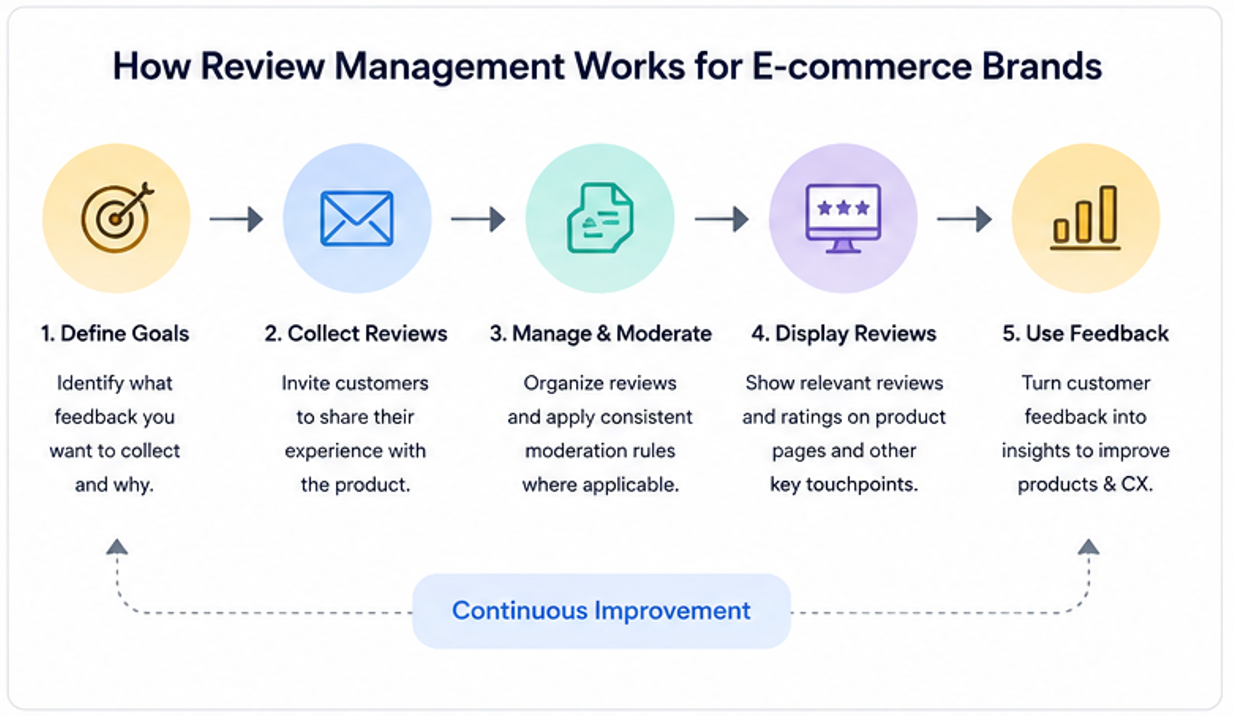Screen dimensions: 1234x716
Task: Click the '5. Use Feedback' heading
Action: point(1086,334)
